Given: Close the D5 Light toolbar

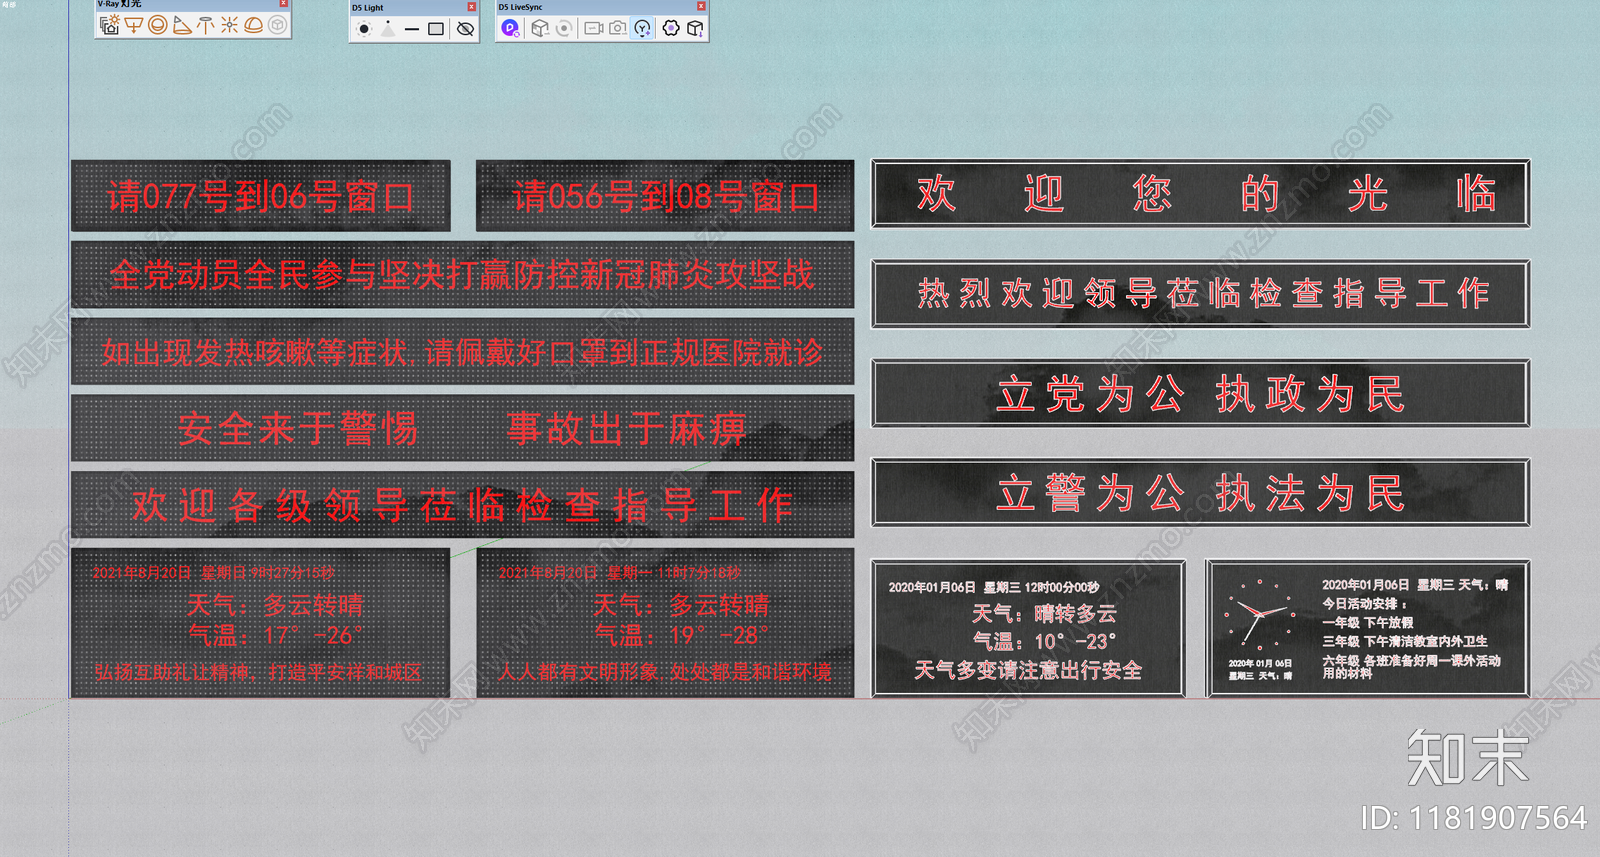Looking at the screenshot, I should coord(472,7).
